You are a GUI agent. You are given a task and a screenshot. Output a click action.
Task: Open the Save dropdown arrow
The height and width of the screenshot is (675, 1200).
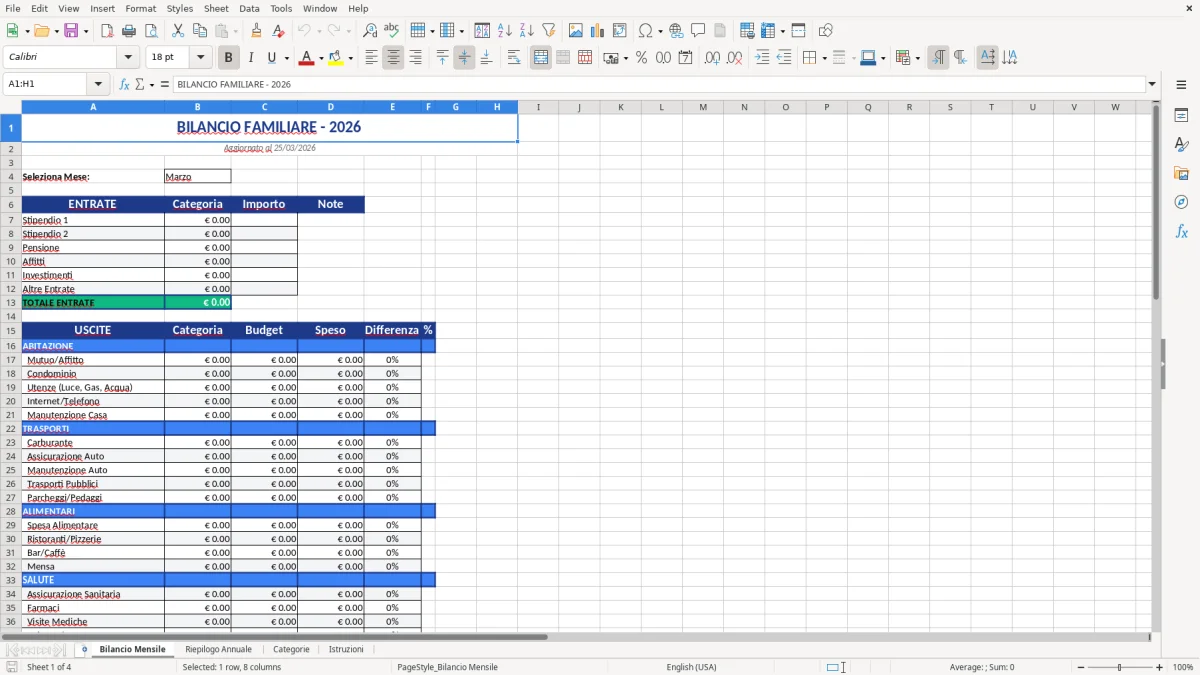click(x=85, y=31)
